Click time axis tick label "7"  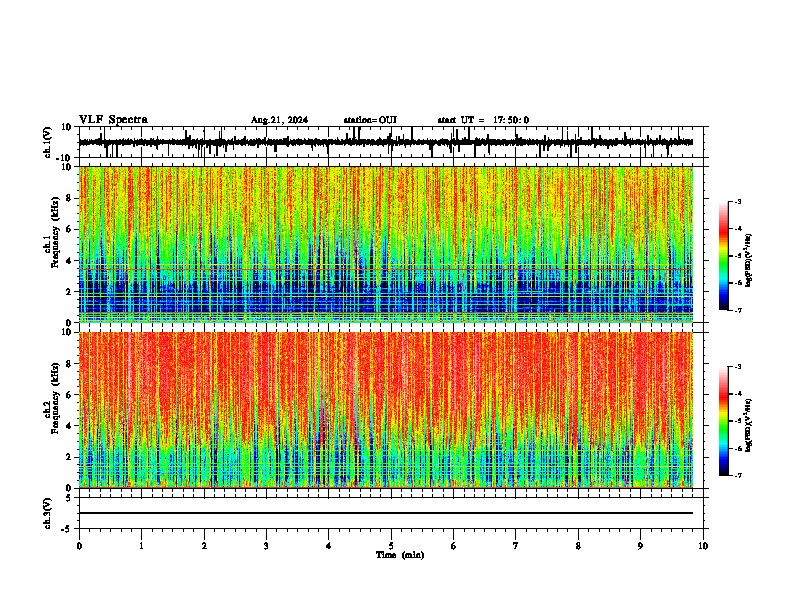[516, 546]
